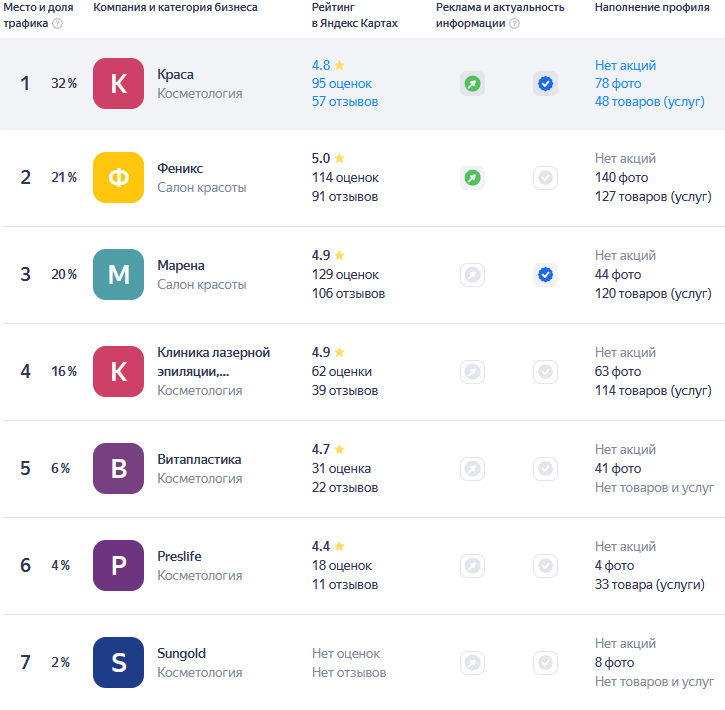Viewport: 725px width, 710px height.
Task: Open the Краса company name
Action: pos(175,74)
